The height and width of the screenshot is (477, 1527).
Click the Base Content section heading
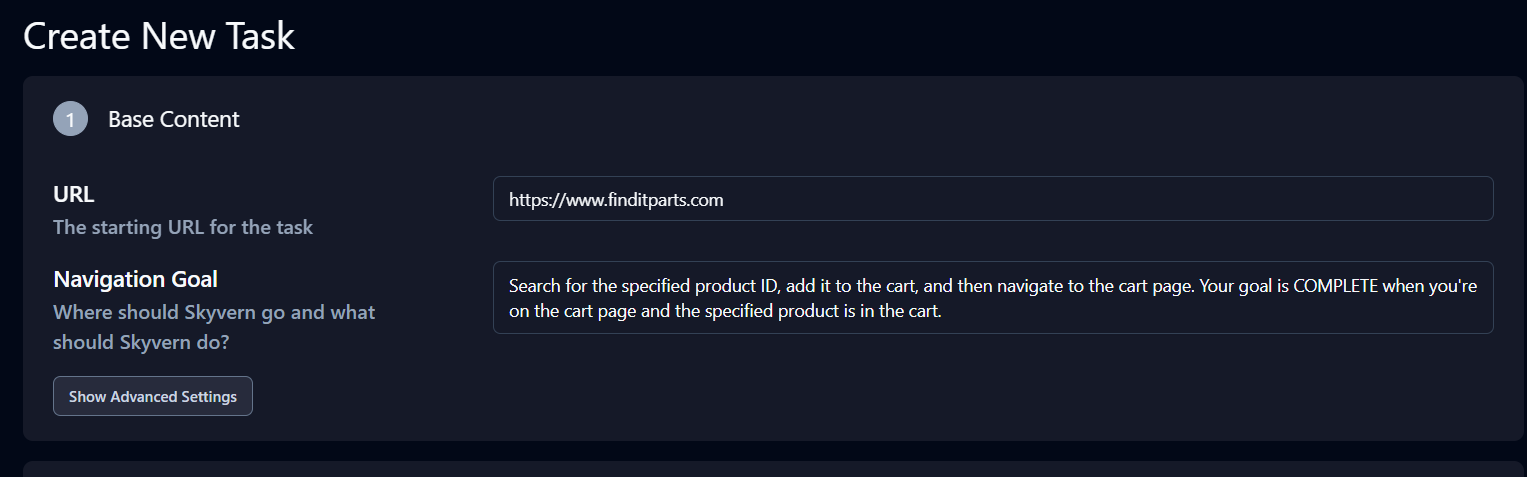pyautogui.click(x=174, y=120)
